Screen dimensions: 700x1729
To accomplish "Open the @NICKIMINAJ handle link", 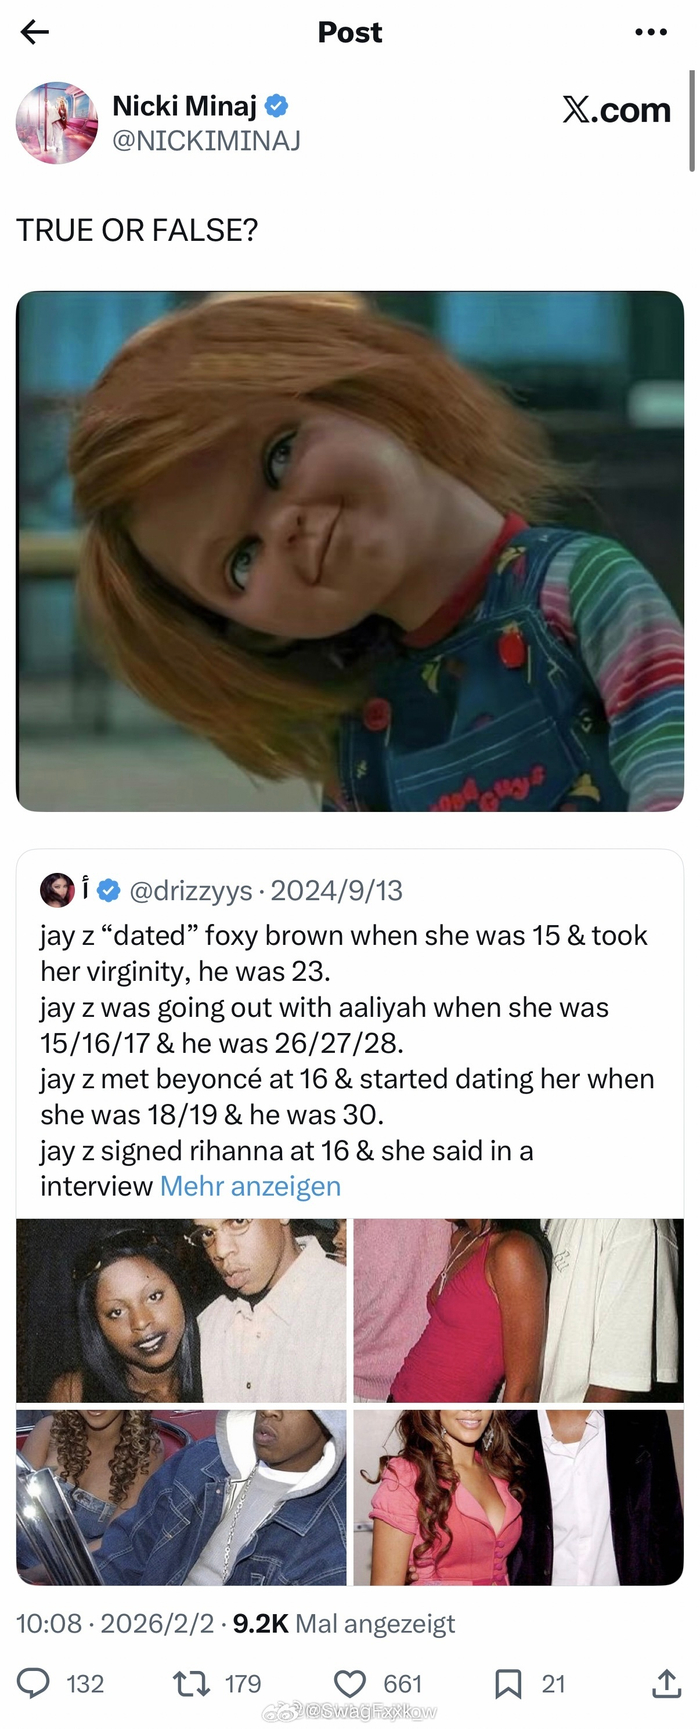I will tap(206, 141).
